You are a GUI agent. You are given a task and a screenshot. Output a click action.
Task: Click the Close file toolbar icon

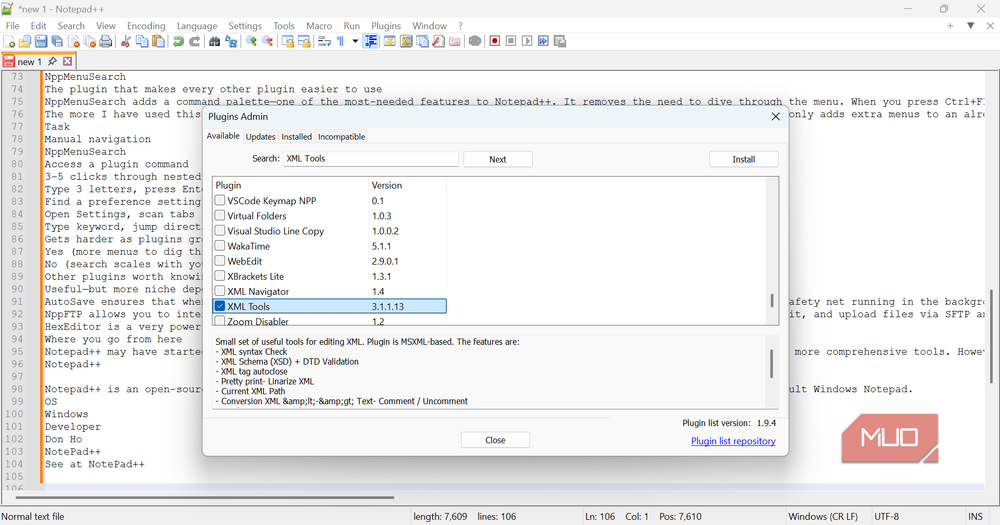click(x=74, y=41)
